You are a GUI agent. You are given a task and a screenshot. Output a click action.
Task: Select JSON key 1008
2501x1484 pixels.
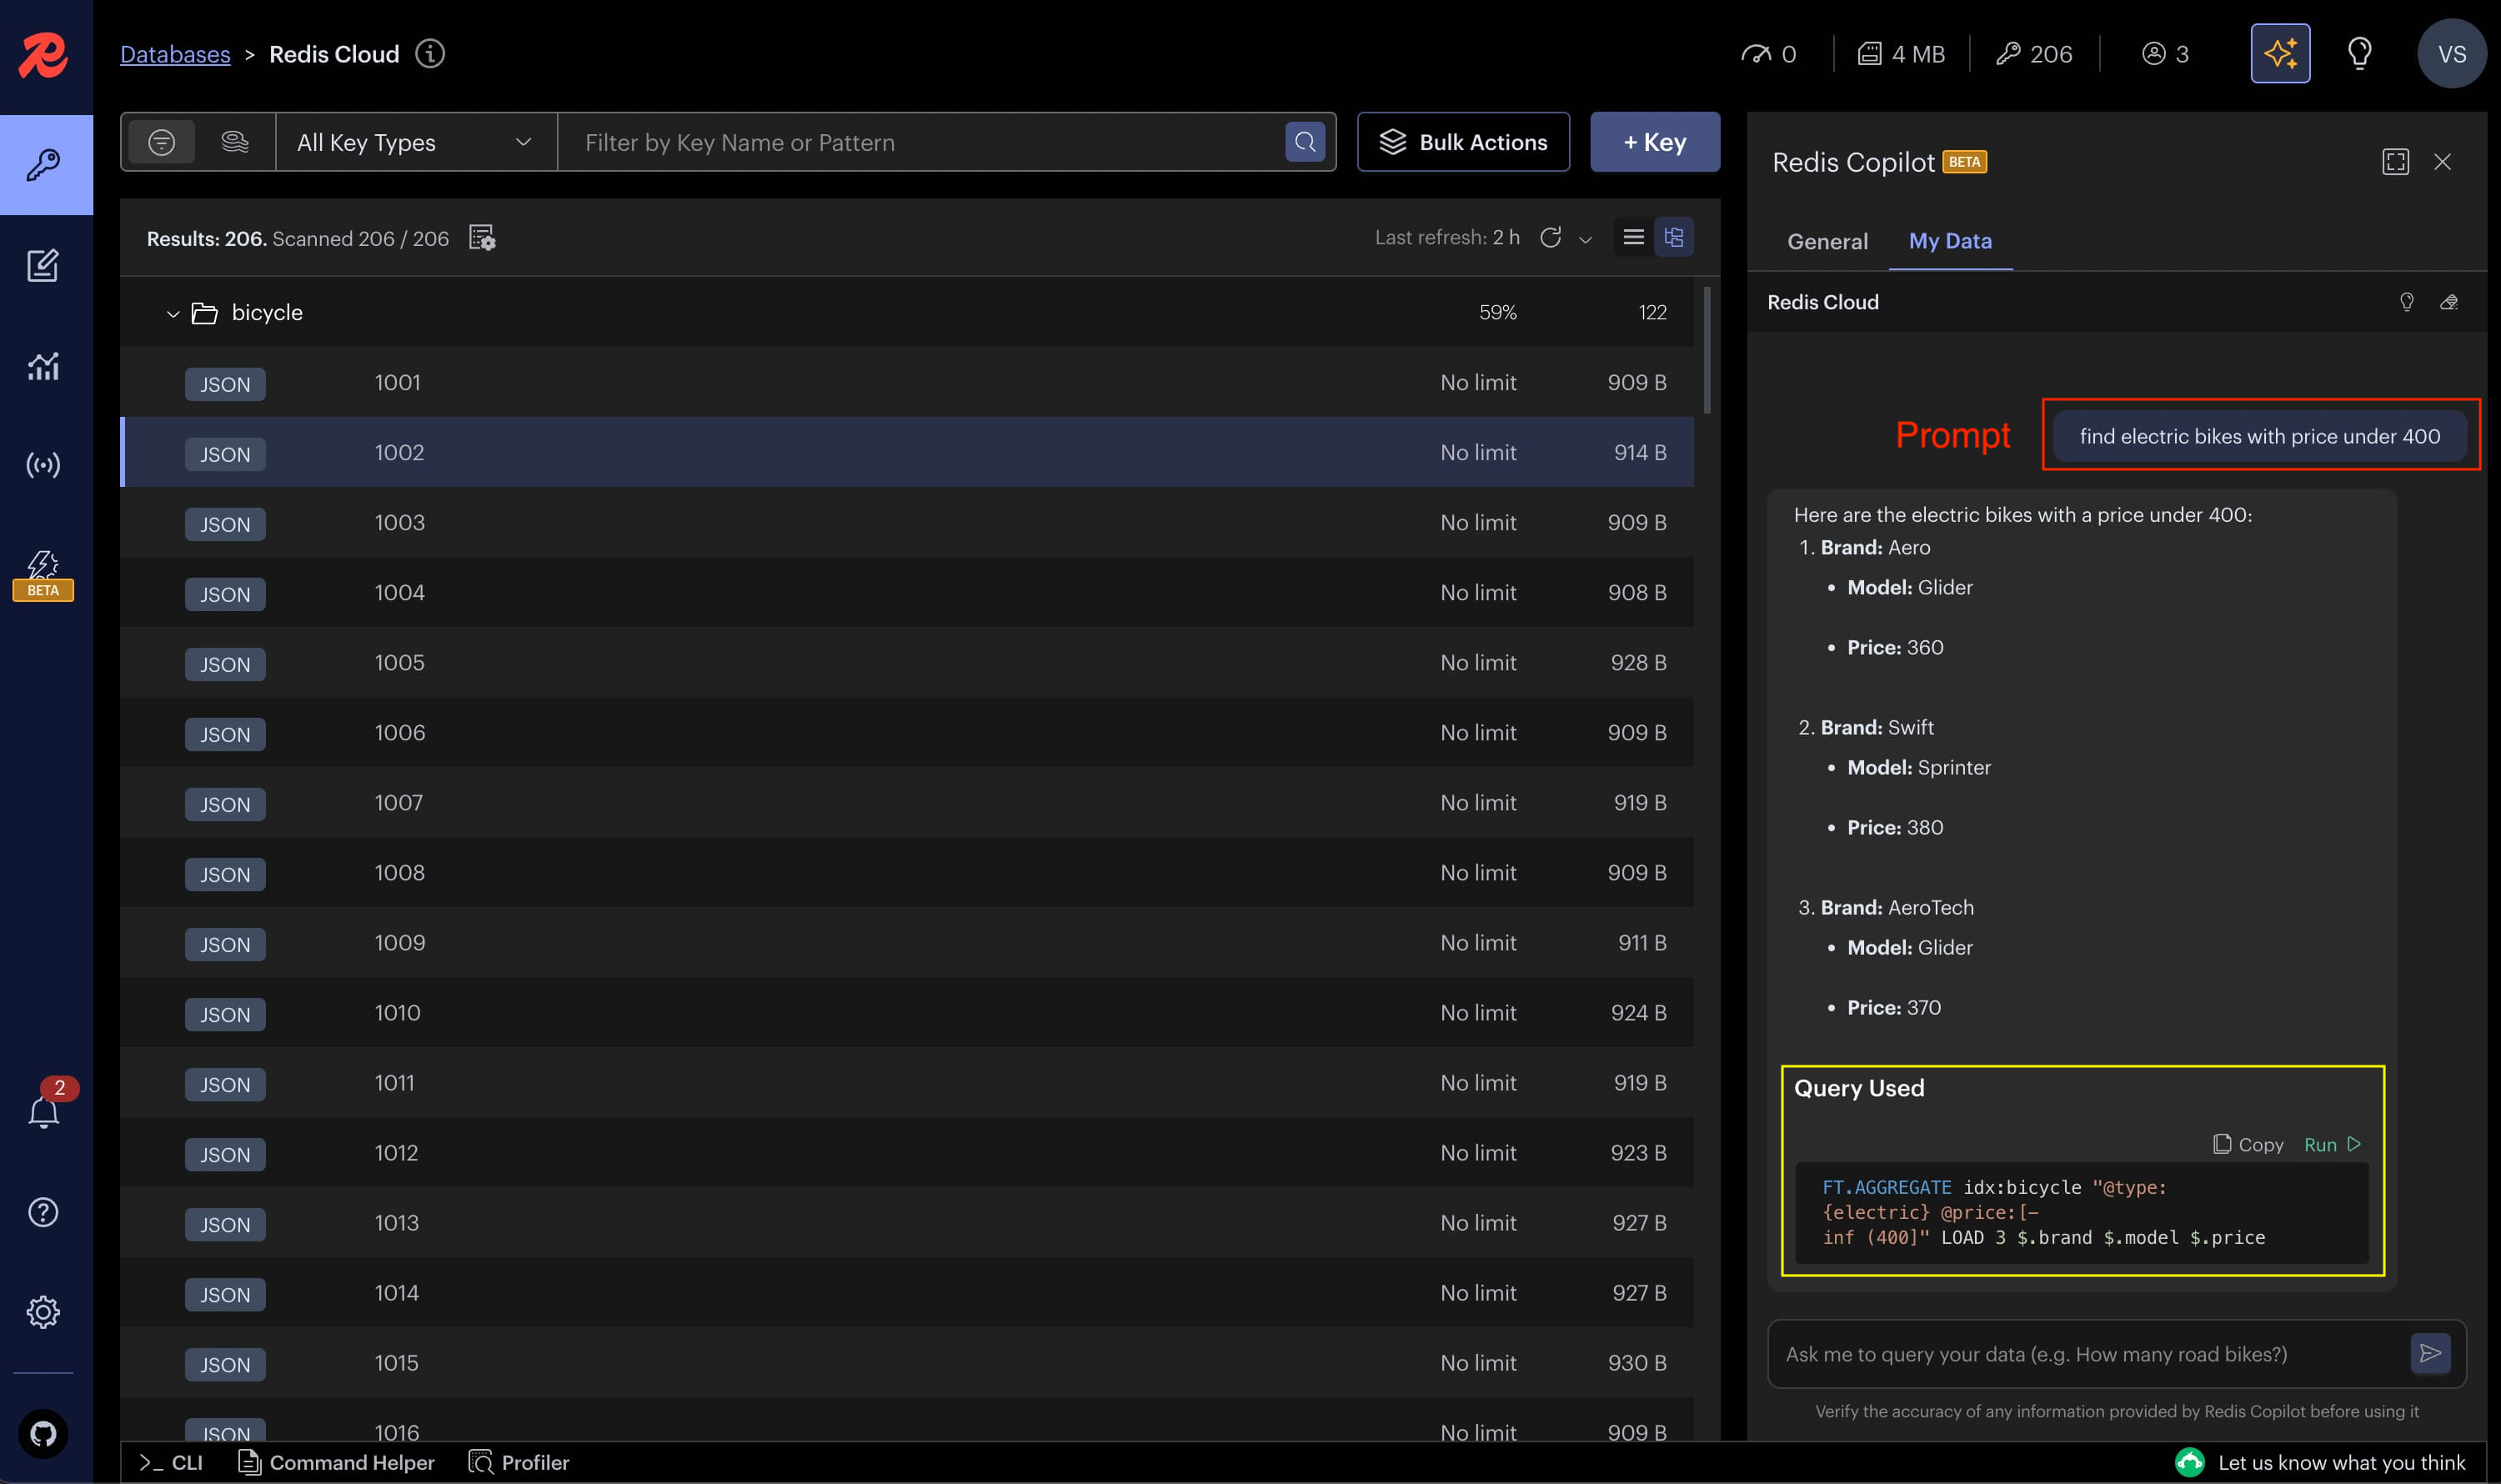point(906,872)
